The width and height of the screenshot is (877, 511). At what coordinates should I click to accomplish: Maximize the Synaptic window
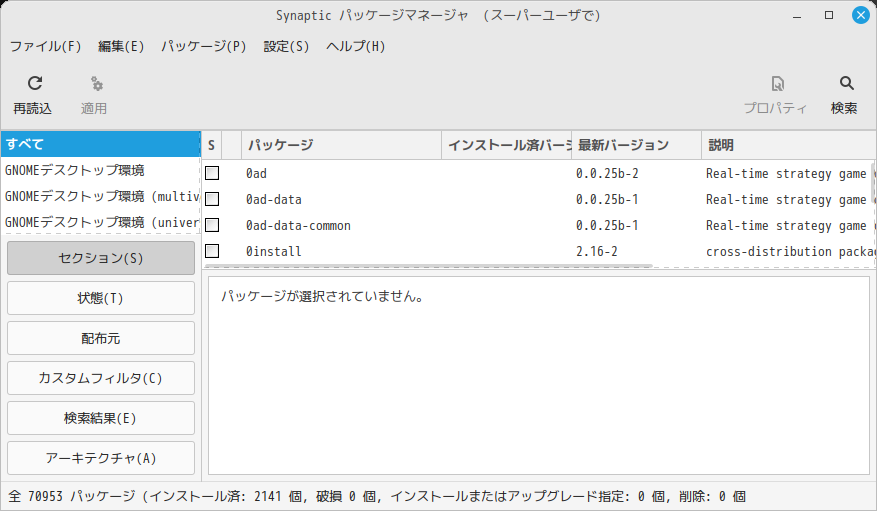pos(829,15)
